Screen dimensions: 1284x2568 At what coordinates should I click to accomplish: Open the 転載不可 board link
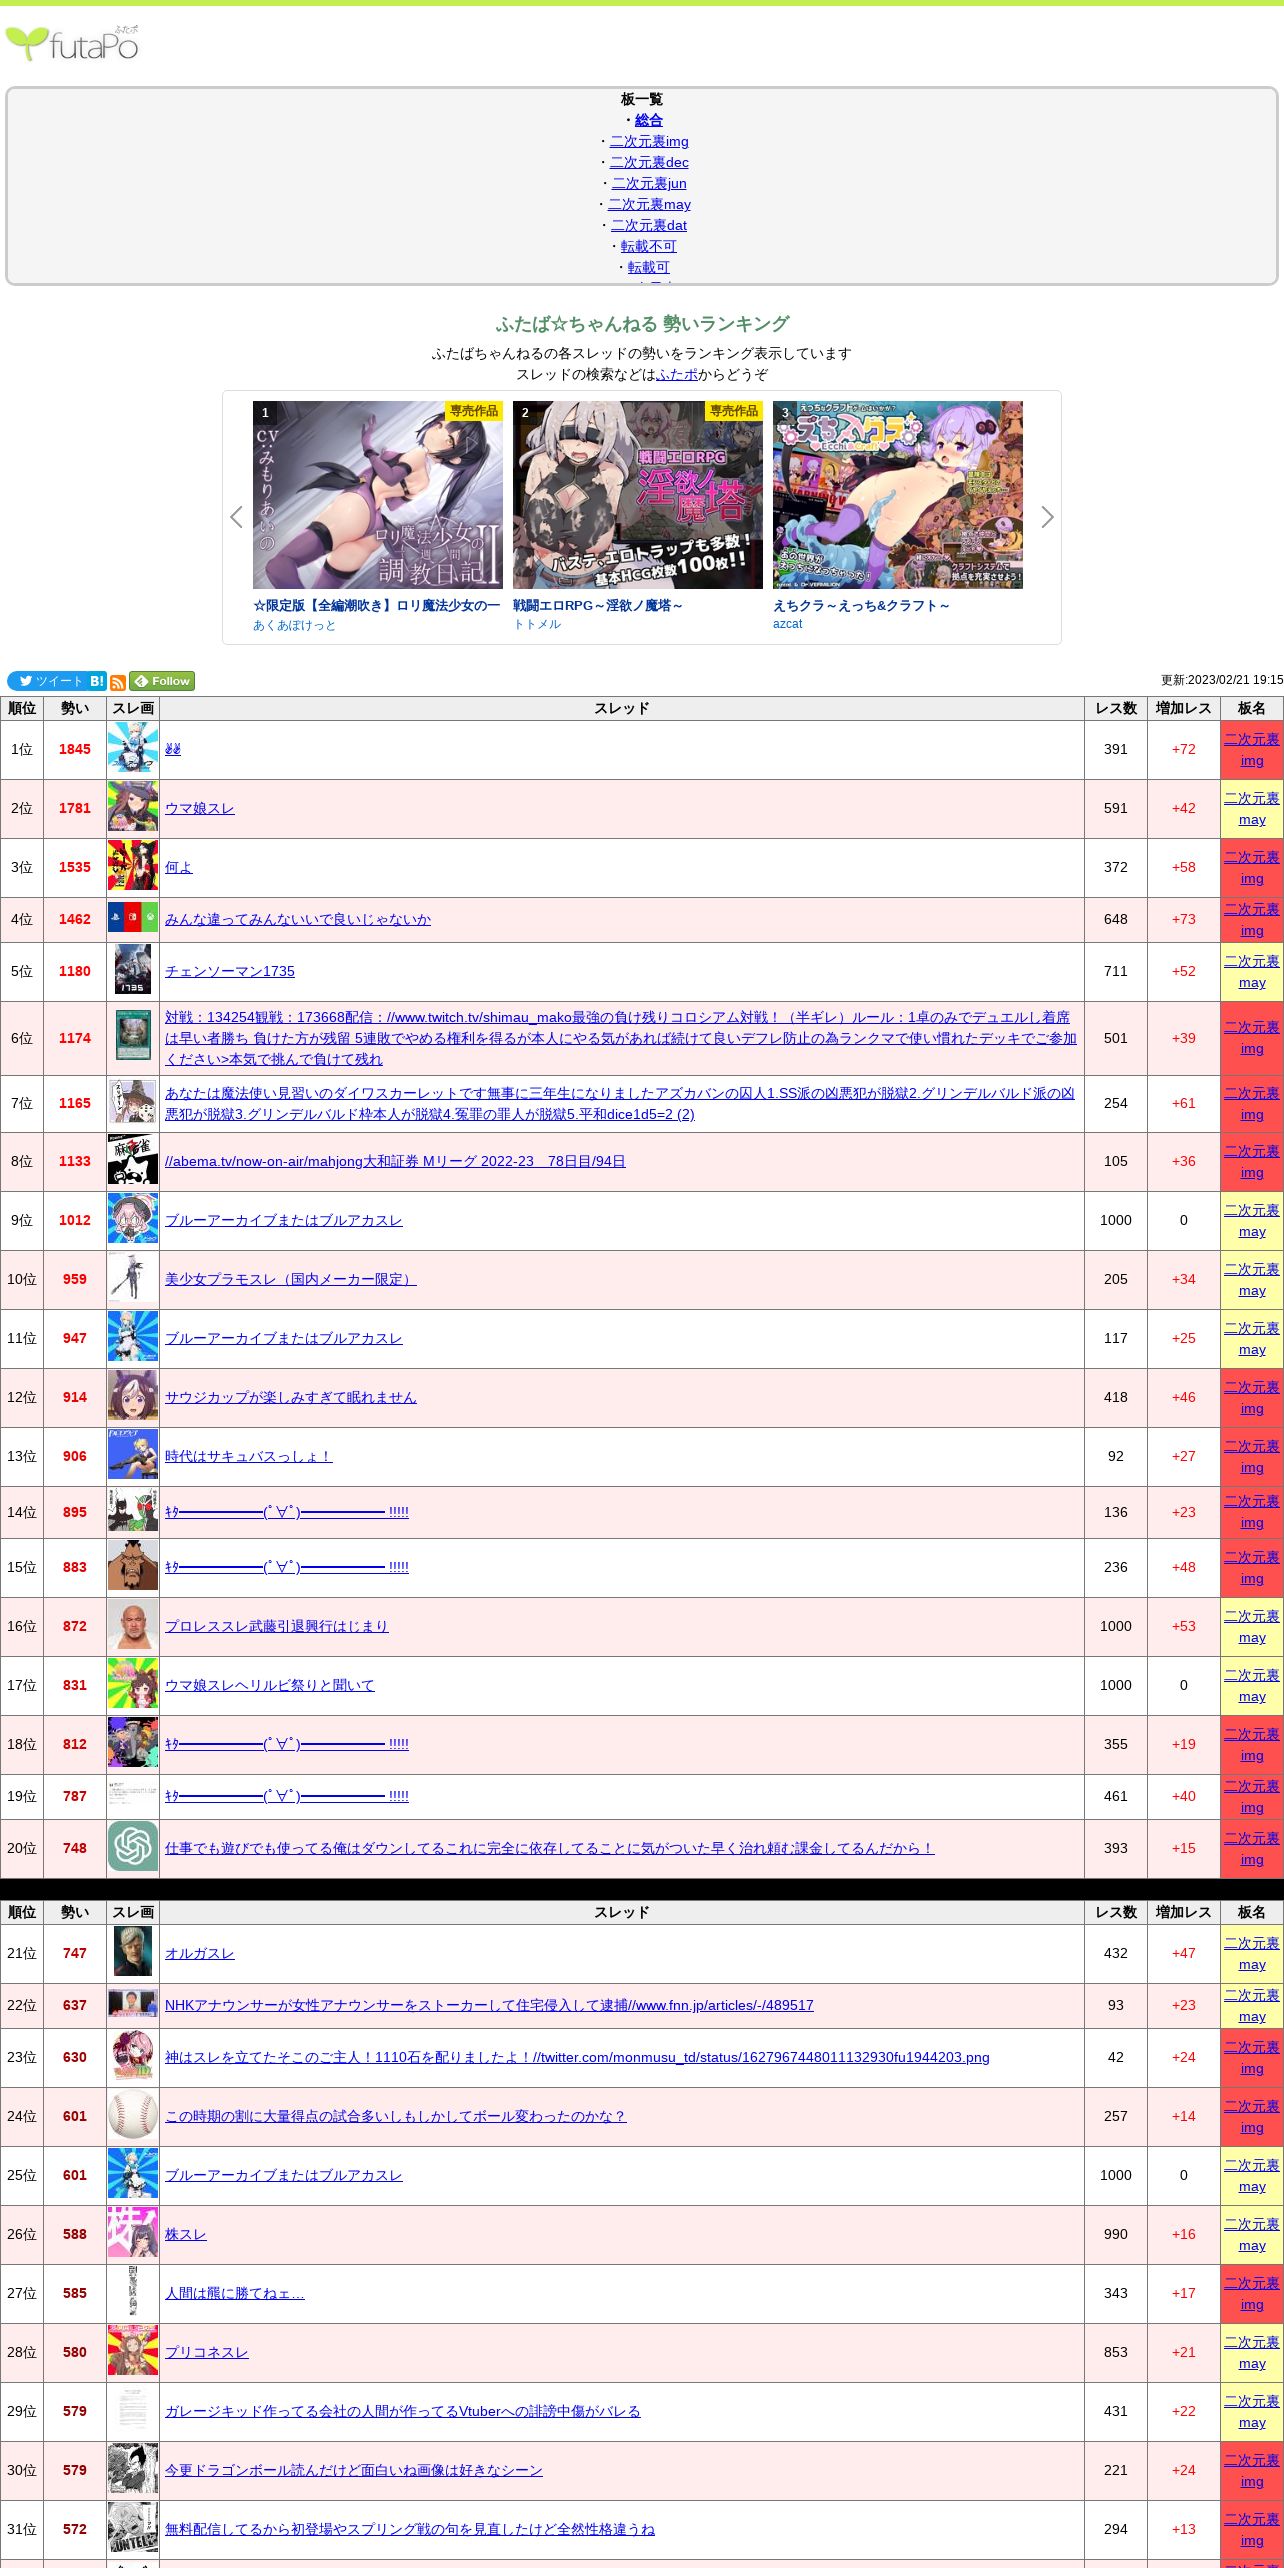click(x=649, y=246)
